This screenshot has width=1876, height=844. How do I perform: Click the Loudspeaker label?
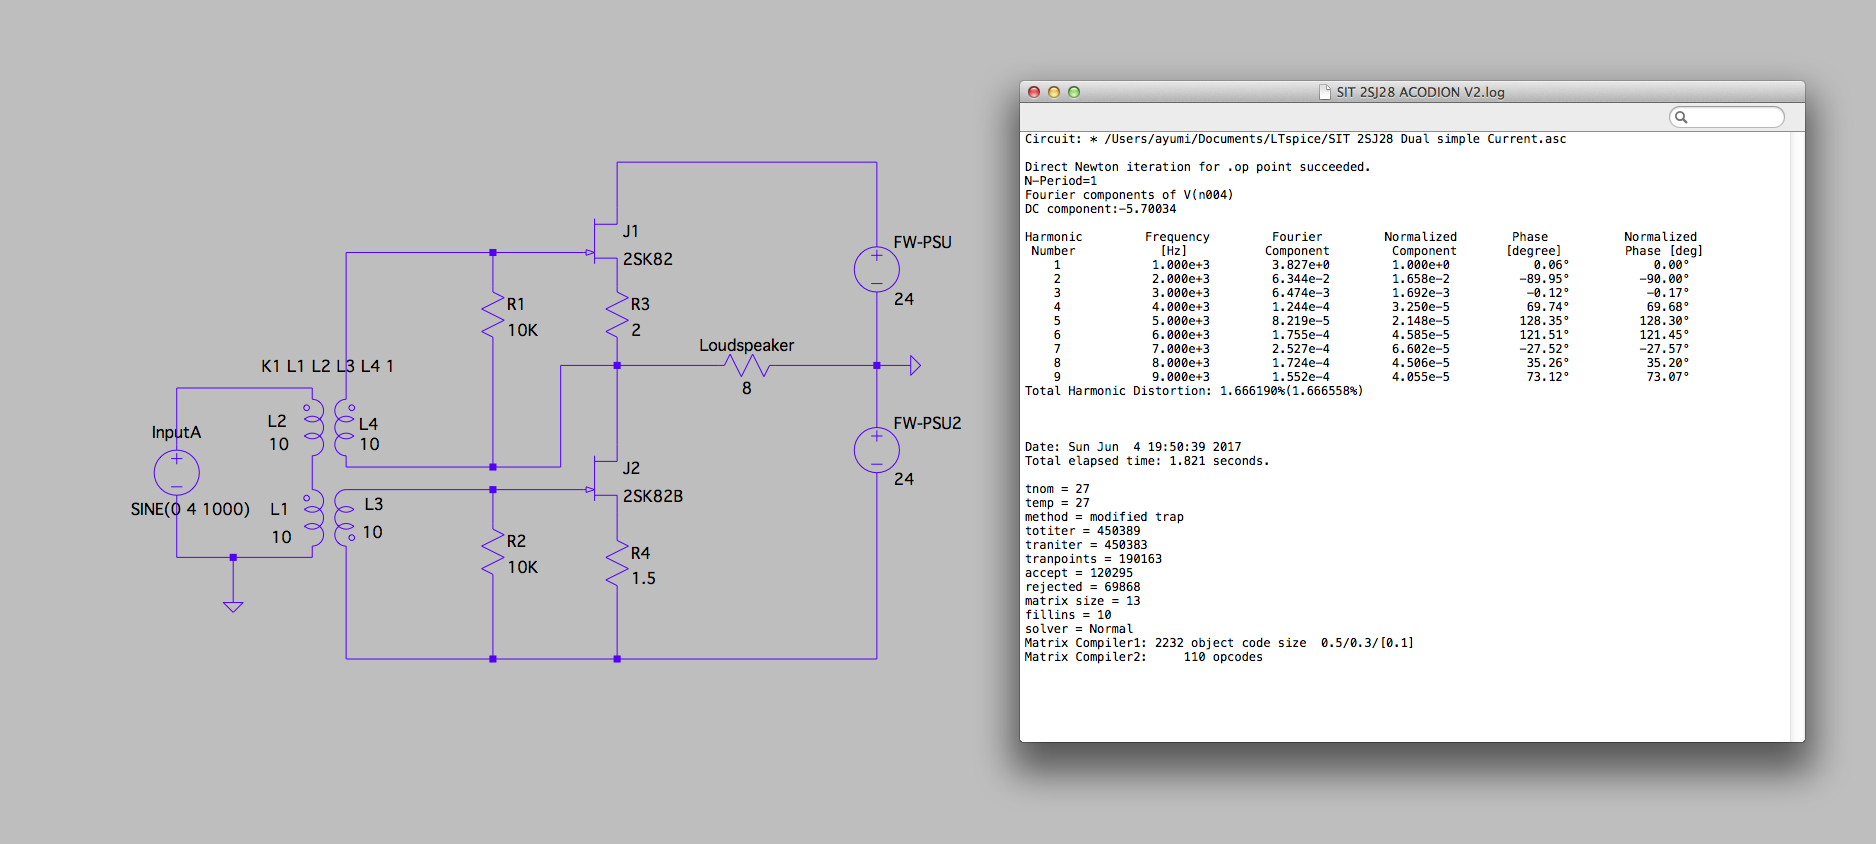click(746, 345)
